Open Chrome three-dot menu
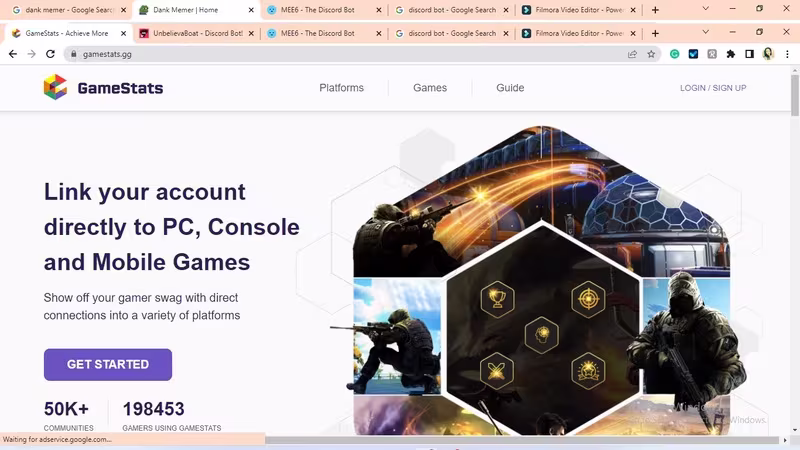Viewport: 800px width, 450px height. click(x=787, y=54)
